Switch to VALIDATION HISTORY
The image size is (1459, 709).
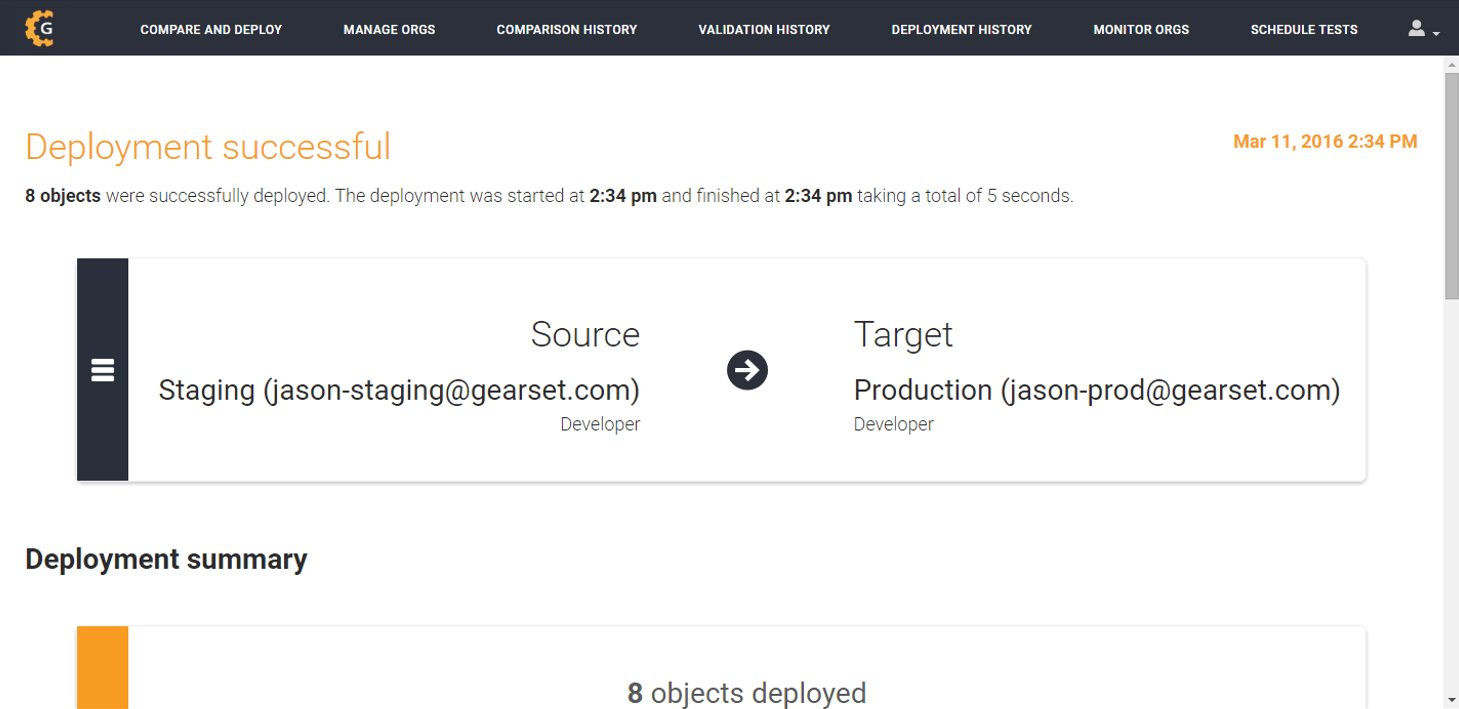(764, 29)
